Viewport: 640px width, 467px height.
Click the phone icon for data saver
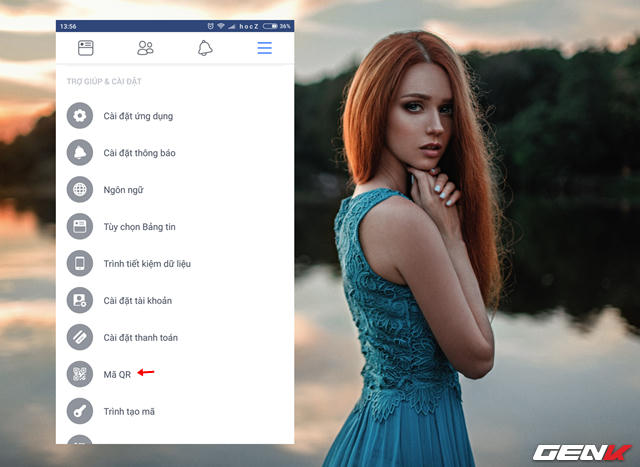79,264
